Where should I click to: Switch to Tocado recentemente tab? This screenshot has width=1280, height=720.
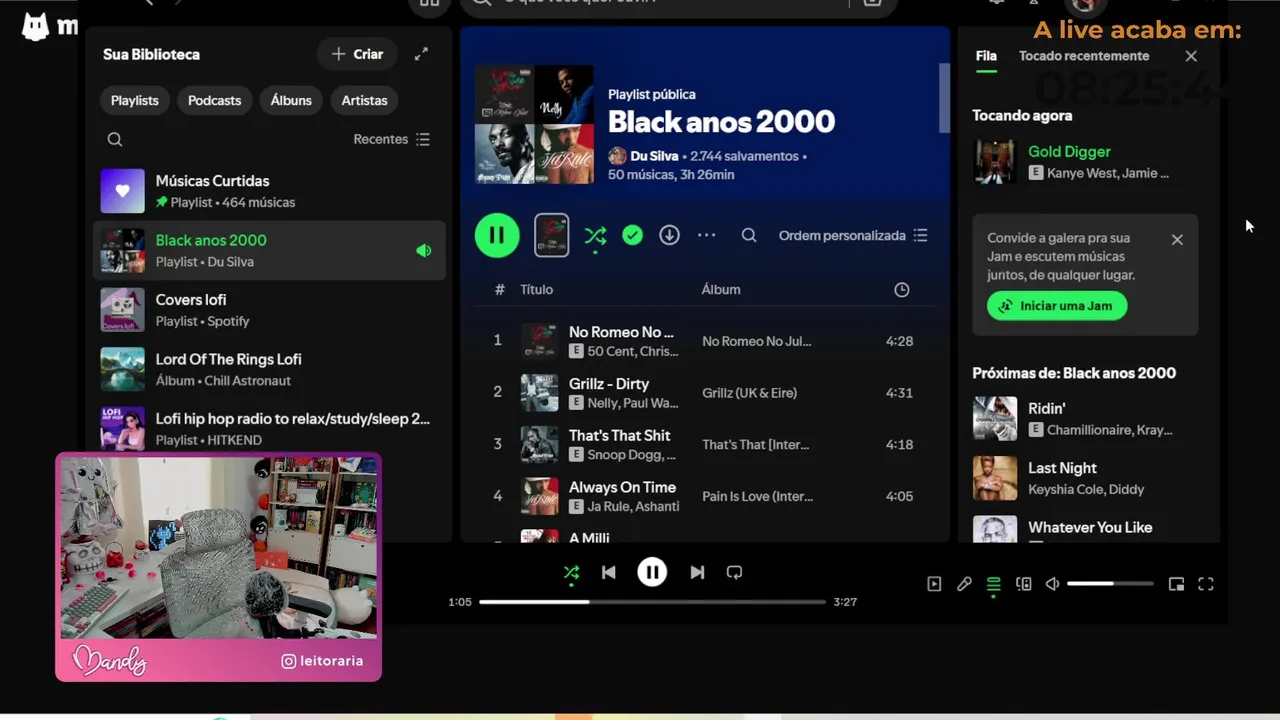(x=1084, y=56)
